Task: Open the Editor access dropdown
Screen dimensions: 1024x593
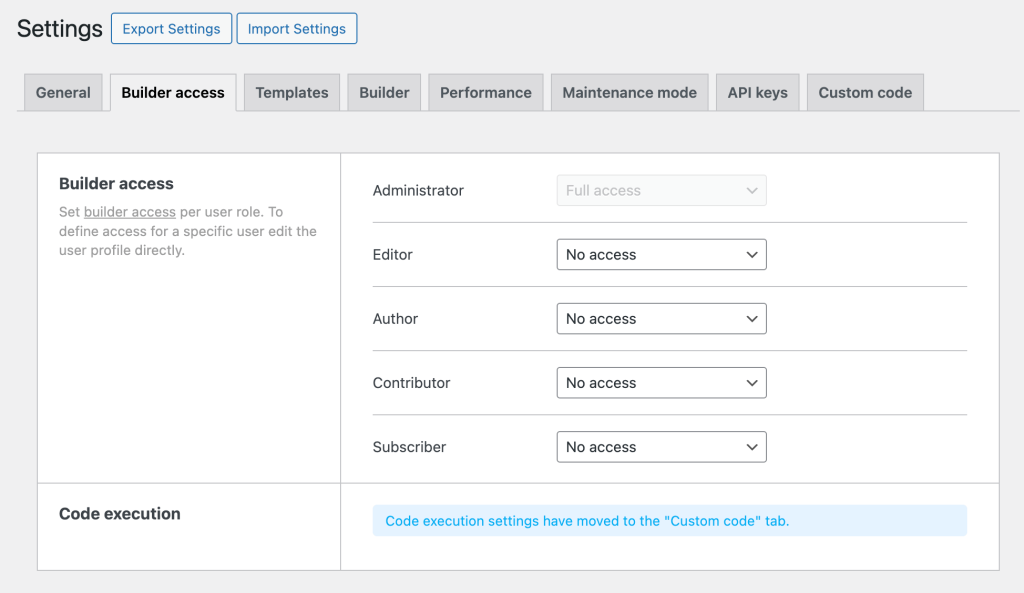Action: pyautogui.click(x=661, y=255)
